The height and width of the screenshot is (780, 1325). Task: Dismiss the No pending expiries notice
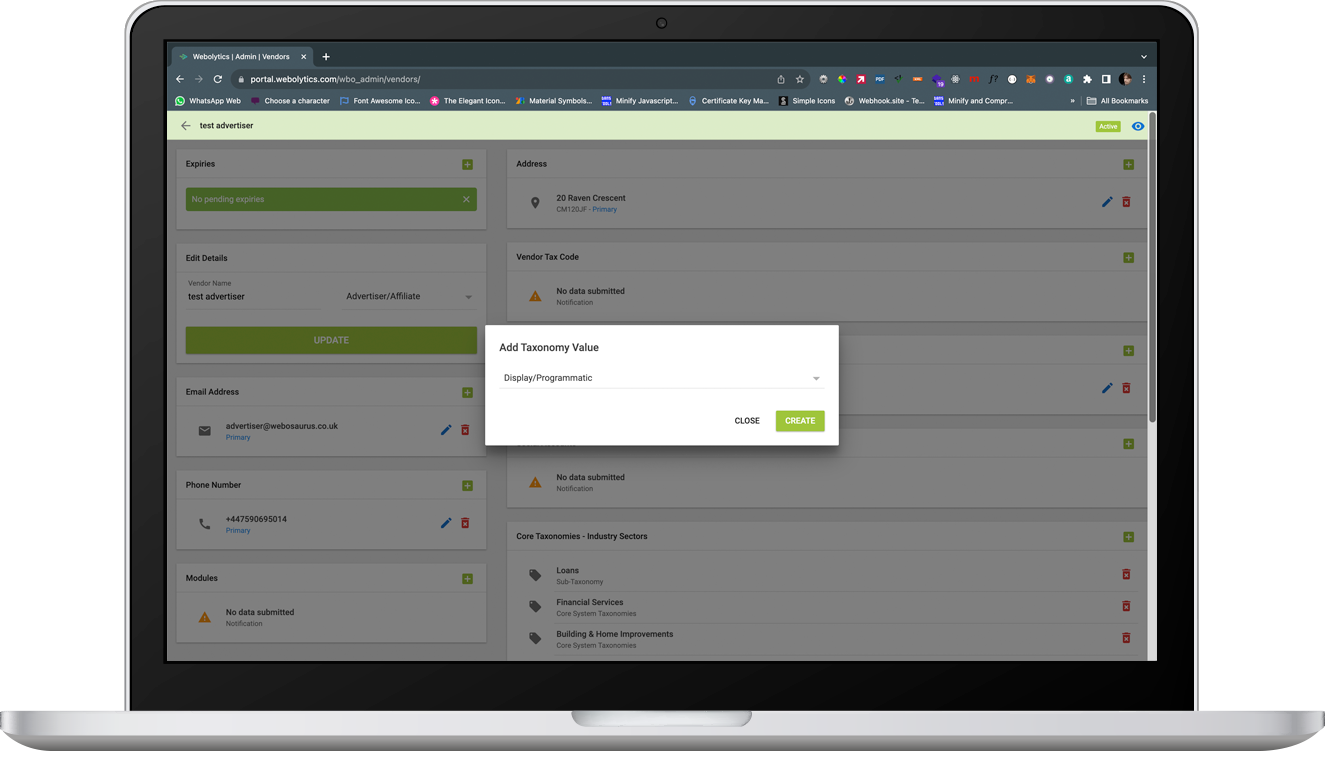(466, 199)
